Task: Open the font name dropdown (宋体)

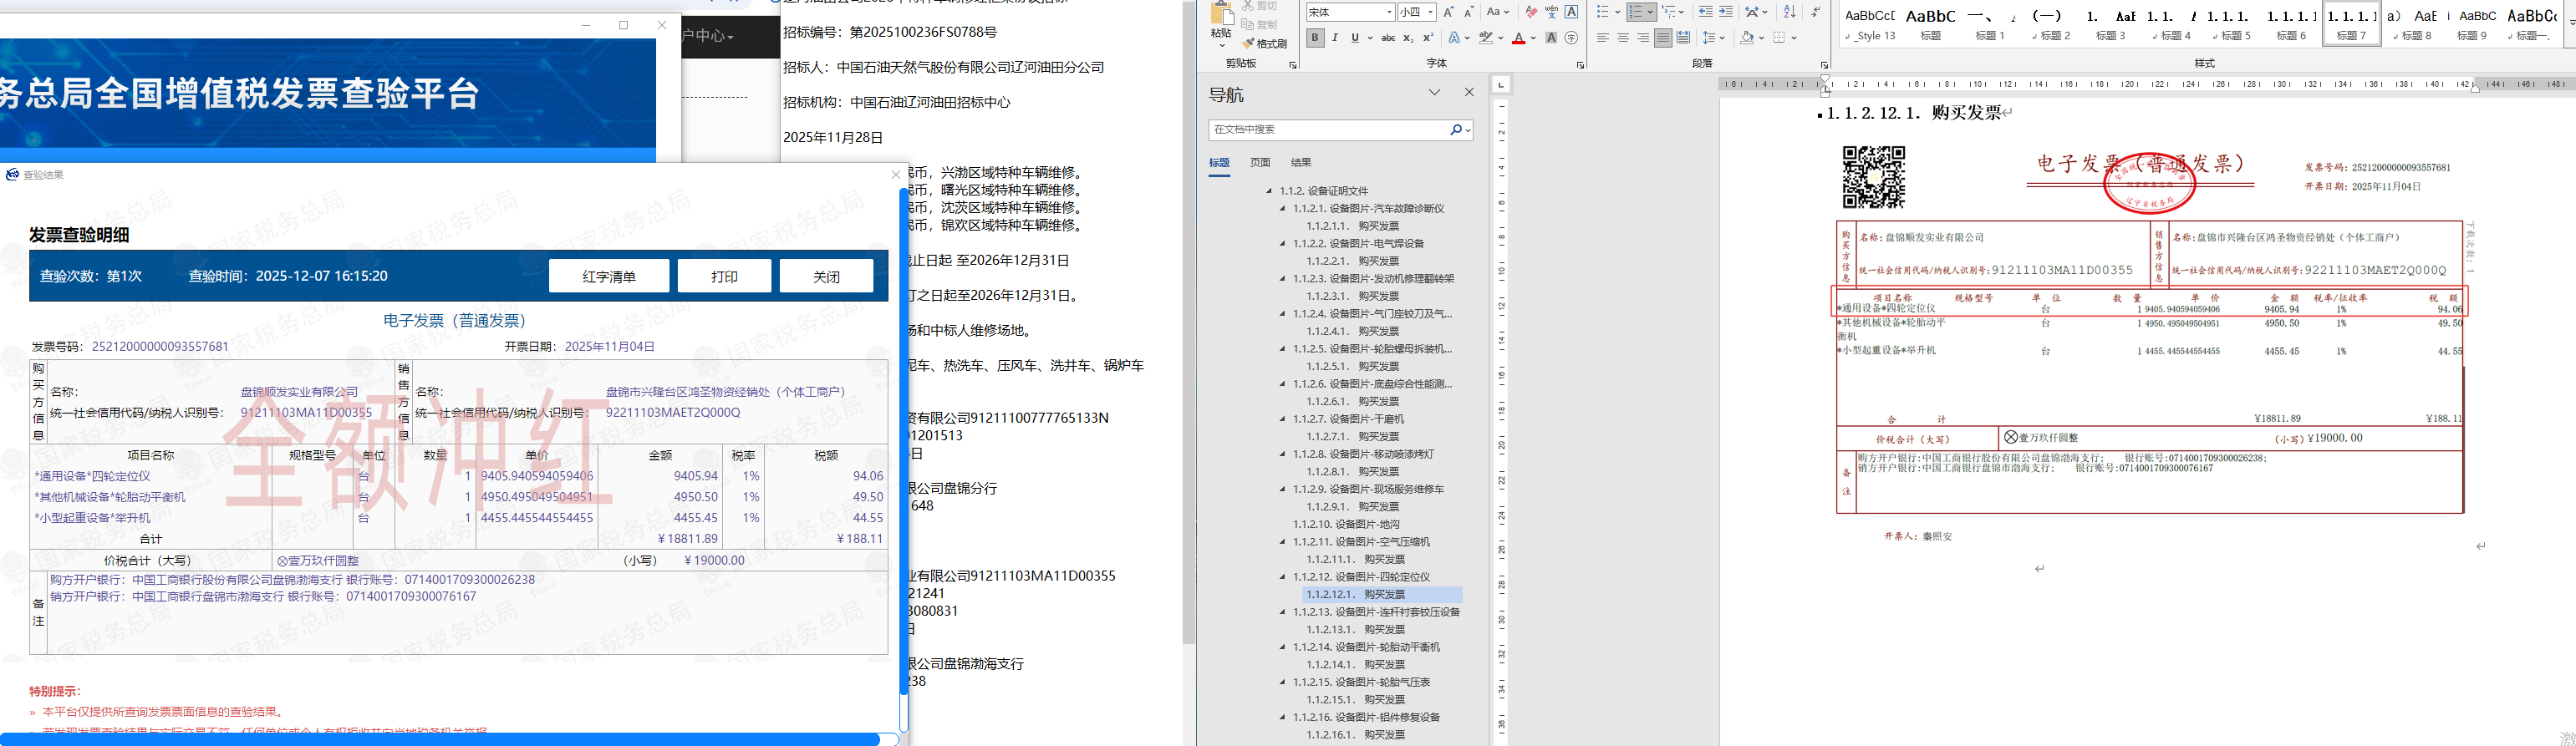Action: [x=1390, y=12]
